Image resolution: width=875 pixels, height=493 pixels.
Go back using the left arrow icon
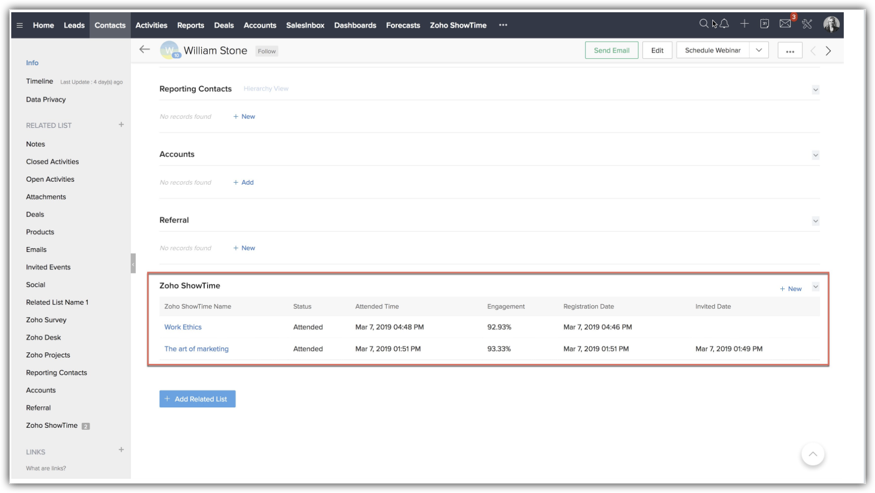pos(145,50)
